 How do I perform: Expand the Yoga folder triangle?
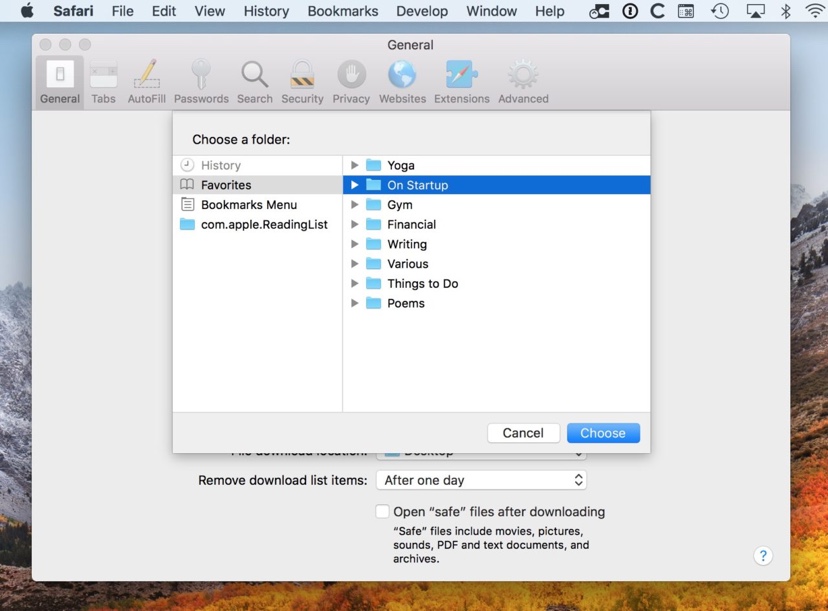click(355, 165)
